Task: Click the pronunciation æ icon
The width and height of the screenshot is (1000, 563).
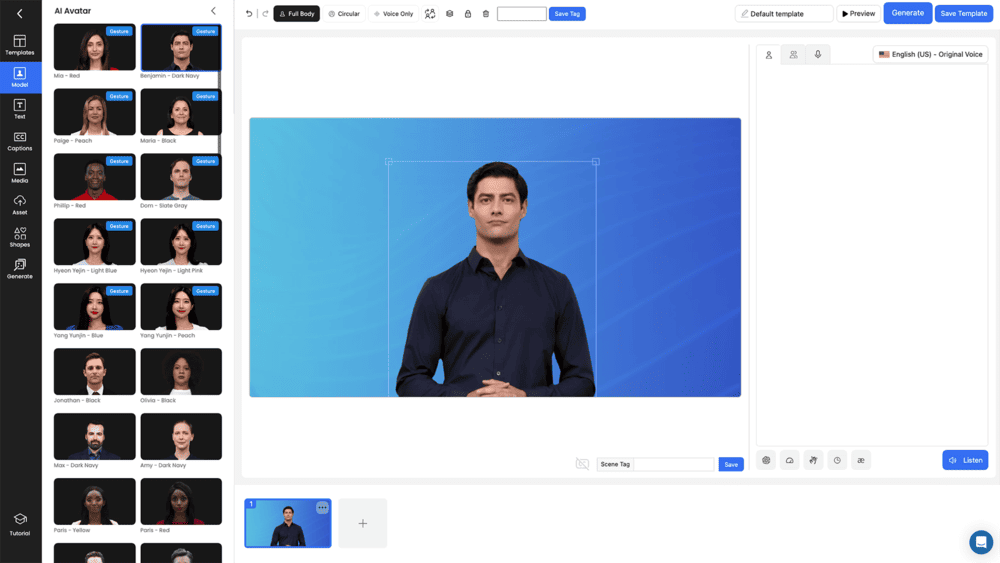Action: pyautogui.click(x=860, y=460)
